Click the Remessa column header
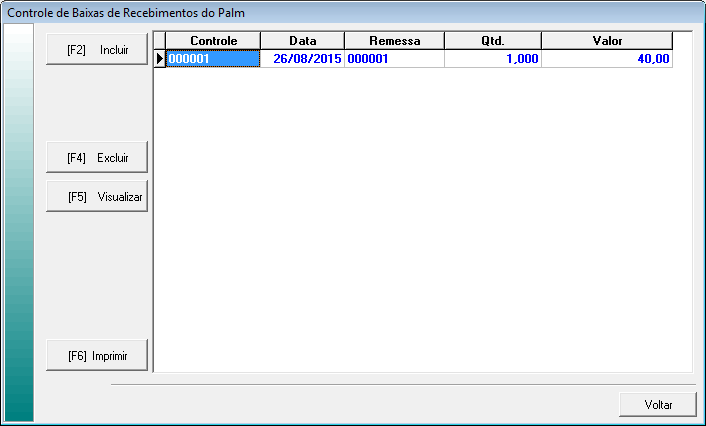The image size is (706, 426). click(394, 41)
